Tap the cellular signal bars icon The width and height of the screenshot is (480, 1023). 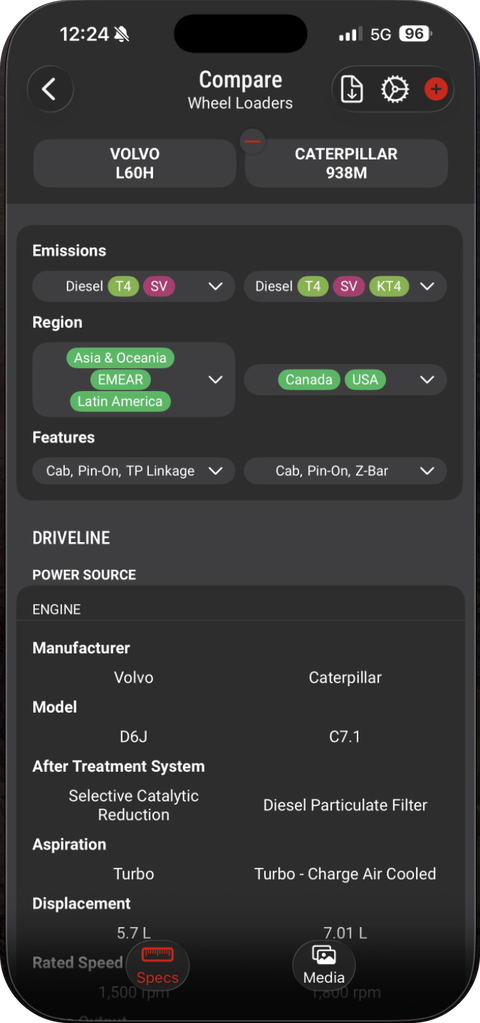tap(351, 34)
